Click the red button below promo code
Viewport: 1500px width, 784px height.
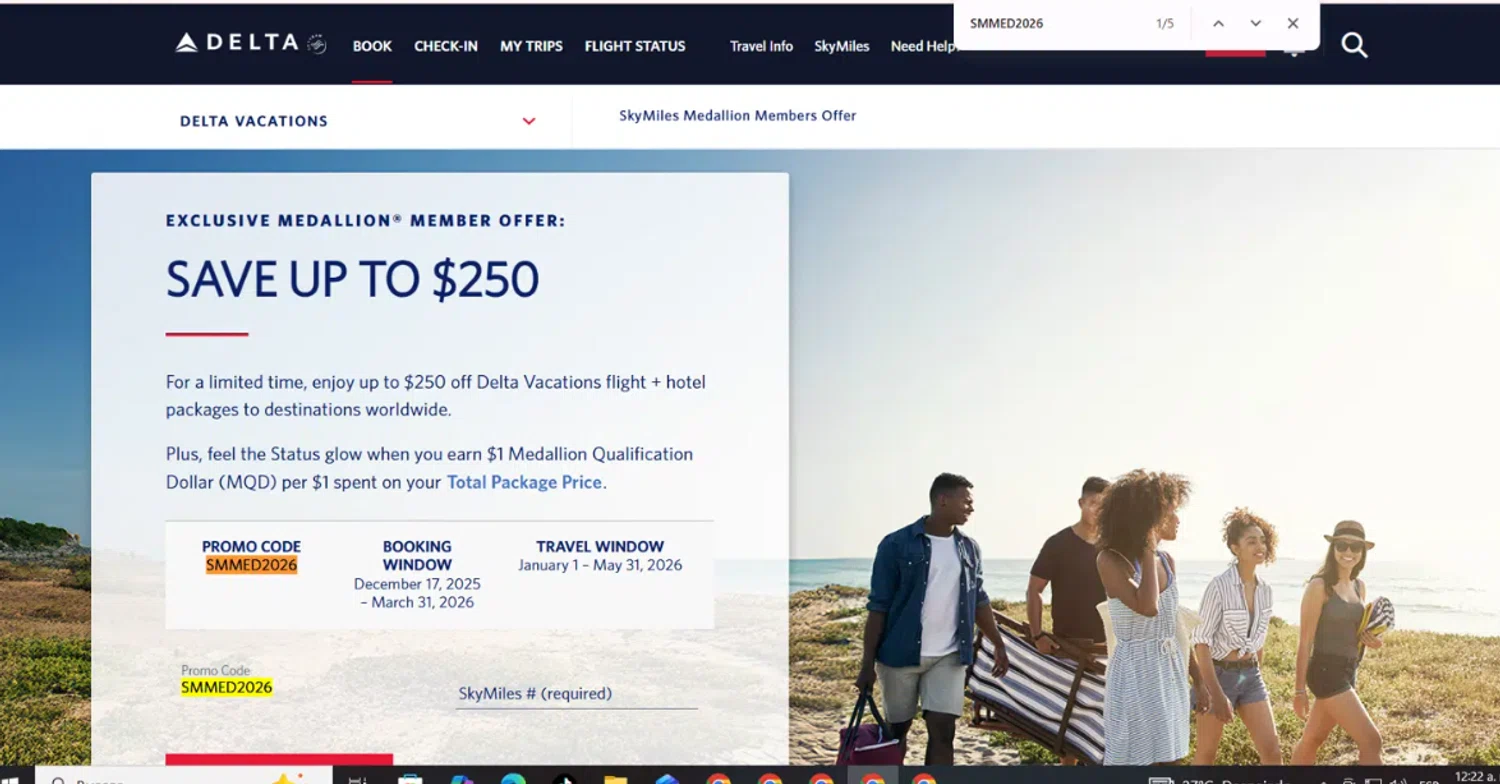pos(279,760)
